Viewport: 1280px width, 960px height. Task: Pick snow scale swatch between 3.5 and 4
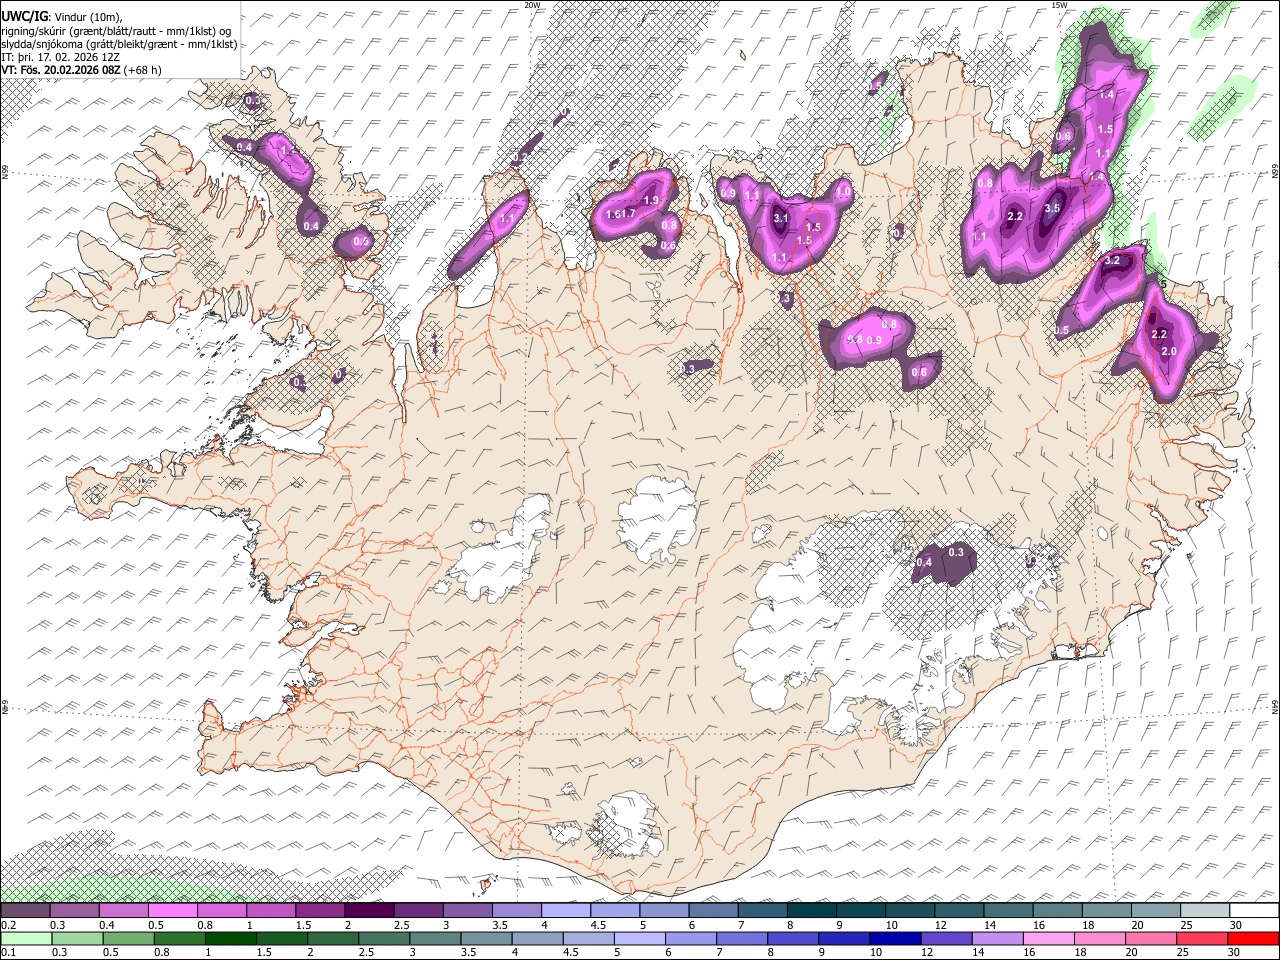[x=516, y=911]
